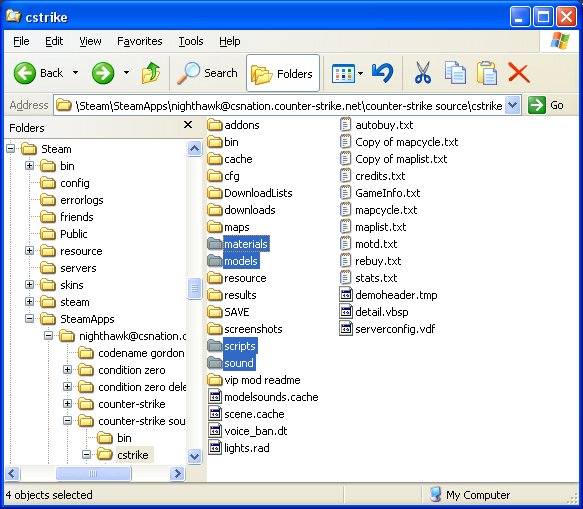The height and width of the screenshot is (509, 583).
Task: Collapse the Steam tree node
Action: [10, 149]
